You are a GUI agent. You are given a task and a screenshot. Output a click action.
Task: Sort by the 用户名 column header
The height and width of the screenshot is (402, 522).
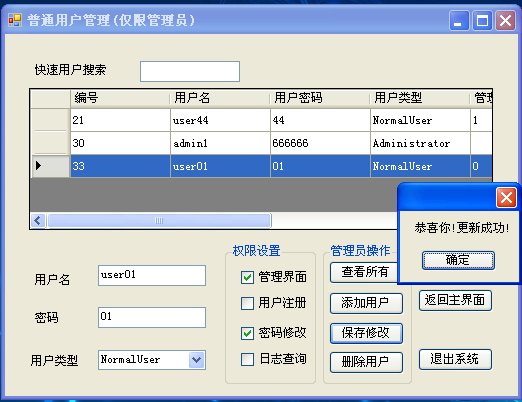(220, 98)
